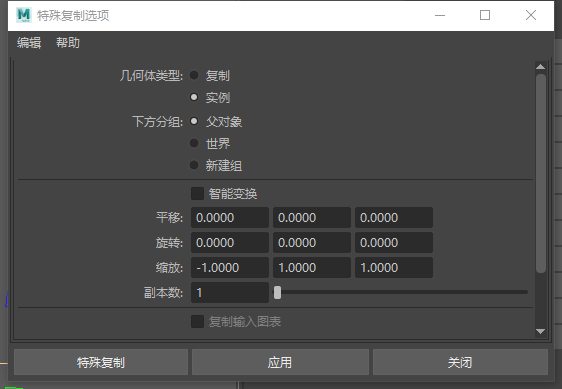
Task: Click the first 平移 X value field
Action: [x=230, y=218]
